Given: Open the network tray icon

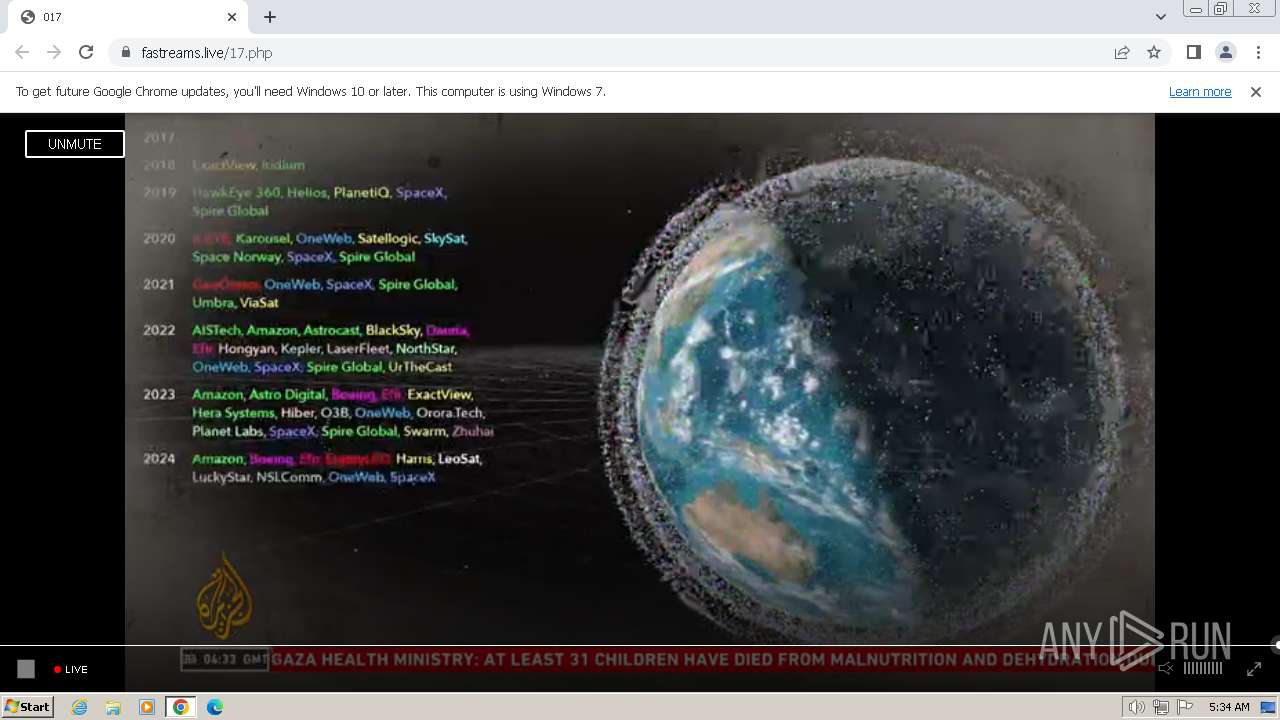Looking at the screenshot, I should click(1161, 707).
